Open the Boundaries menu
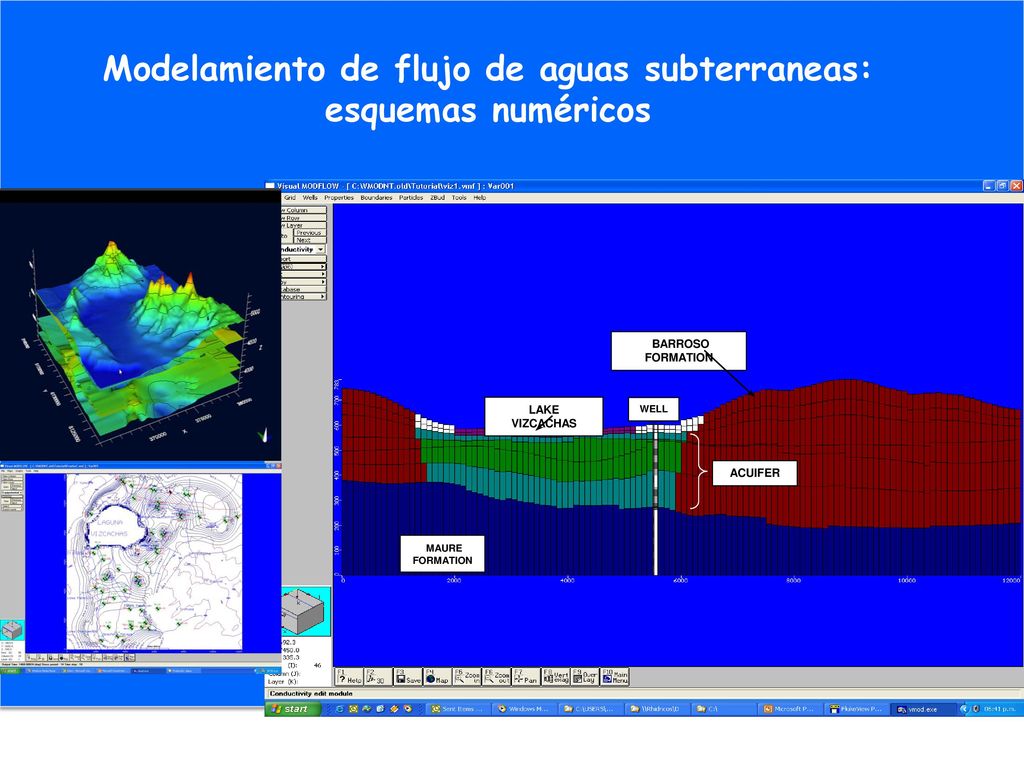 [376, 197]
